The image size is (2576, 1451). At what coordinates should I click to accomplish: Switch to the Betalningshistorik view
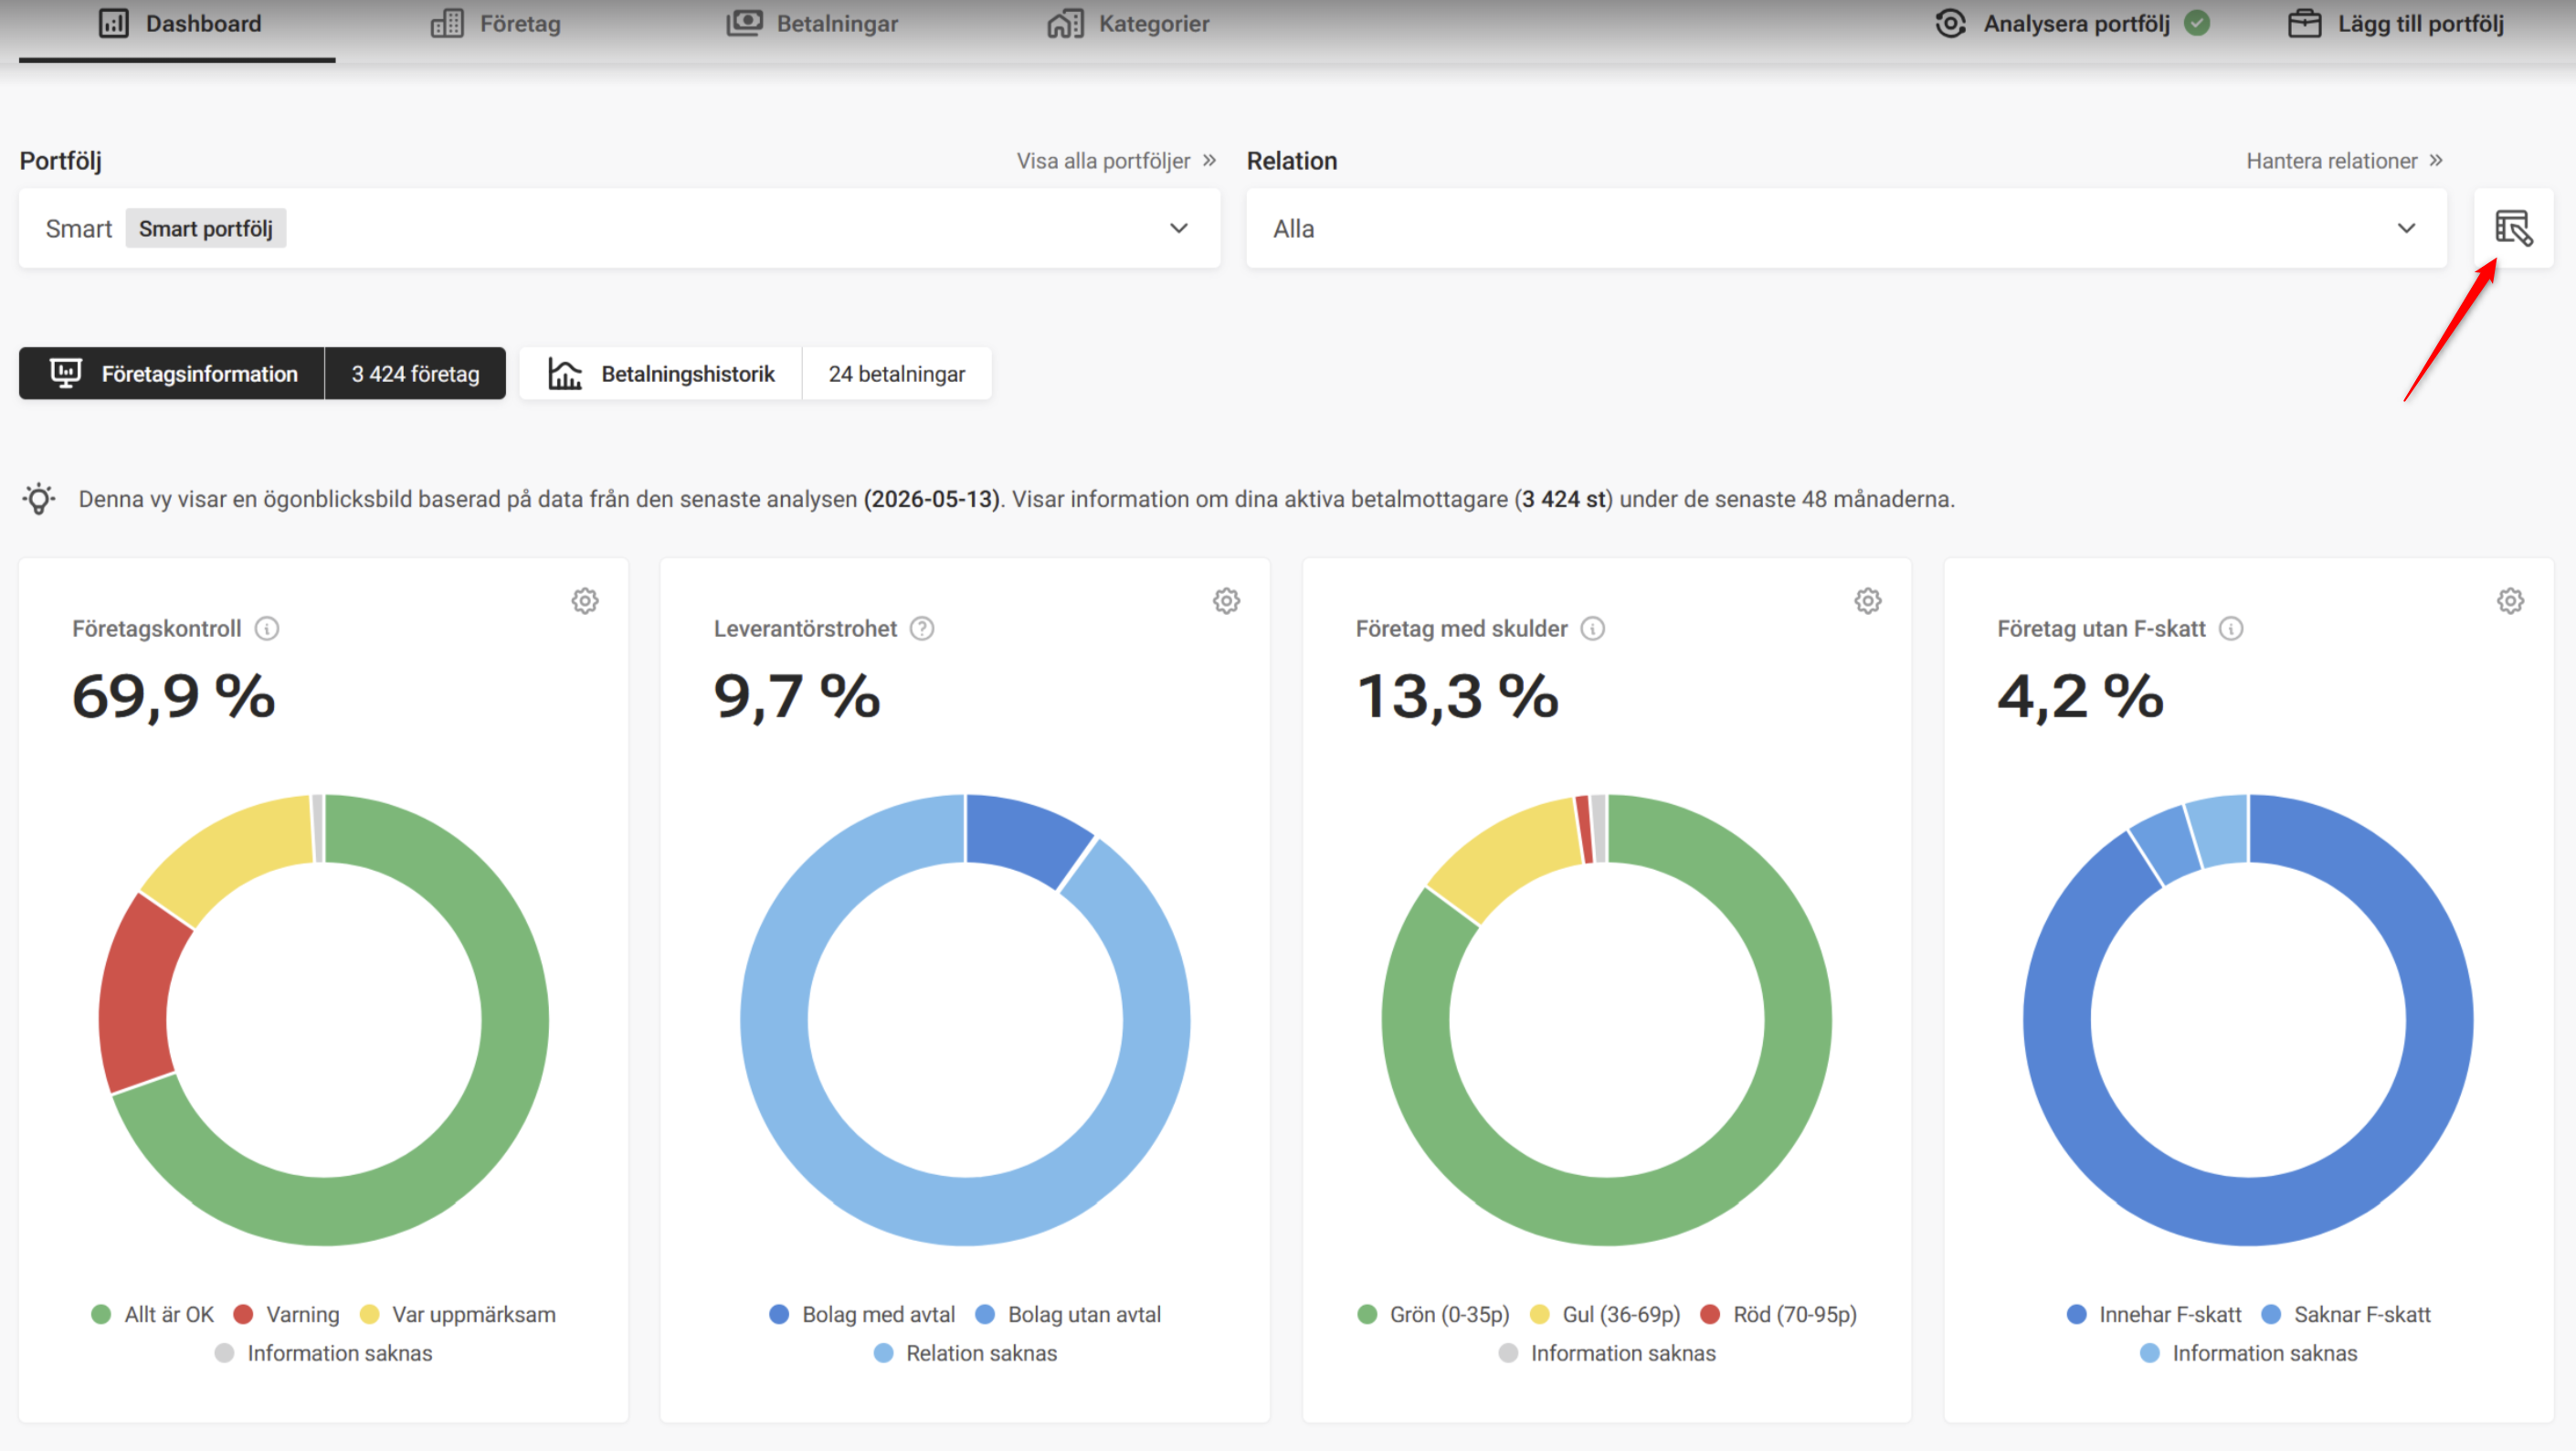662,374
